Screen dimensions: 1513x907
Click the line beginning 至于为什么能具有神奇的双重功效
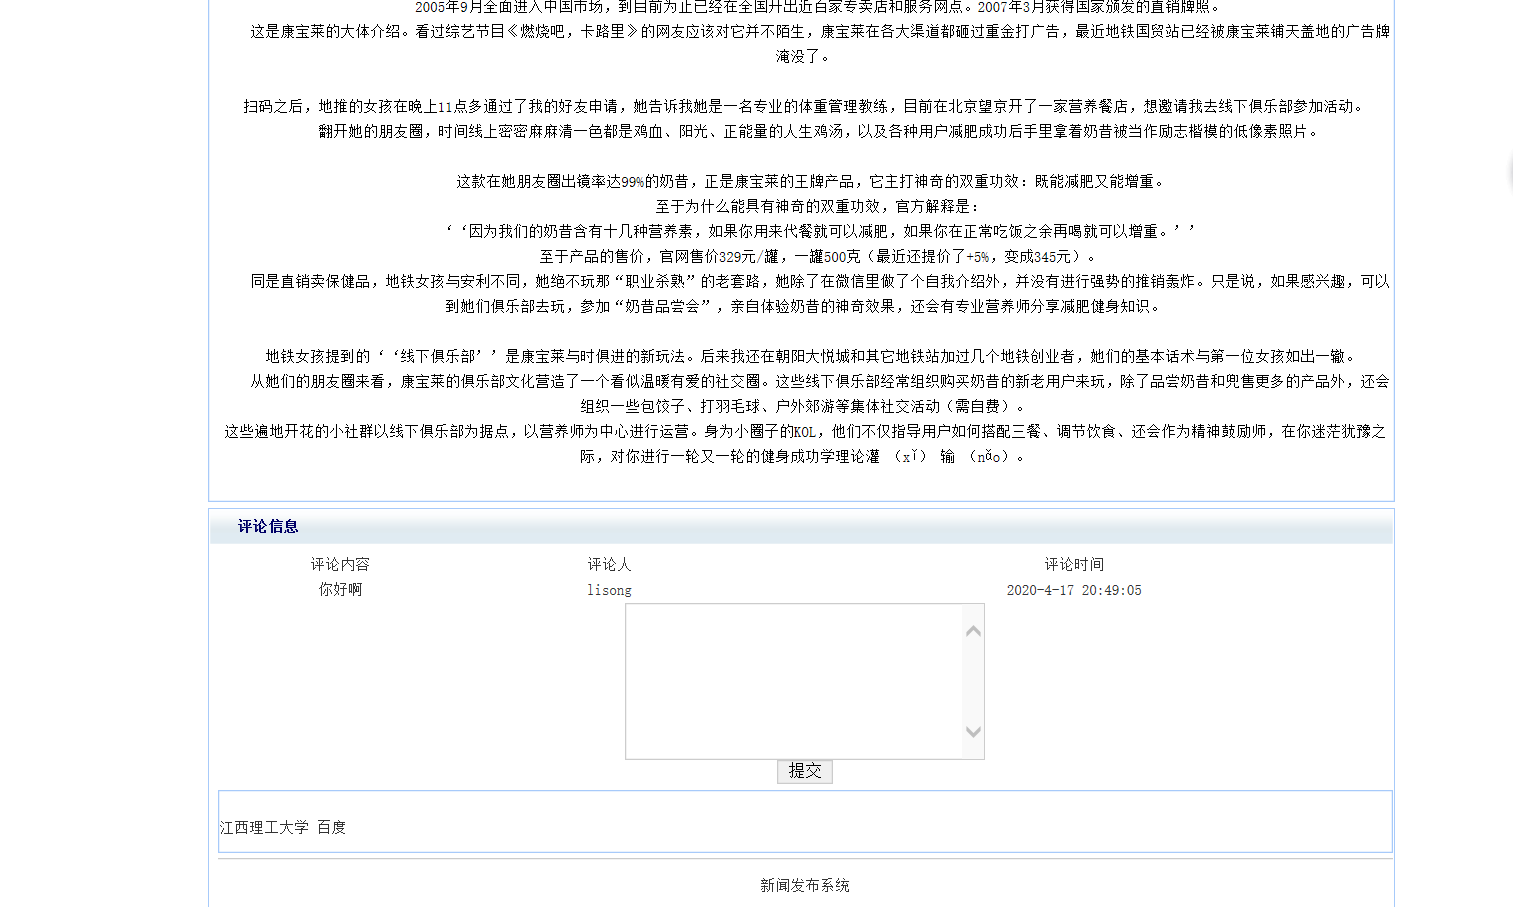click(818, 206)
